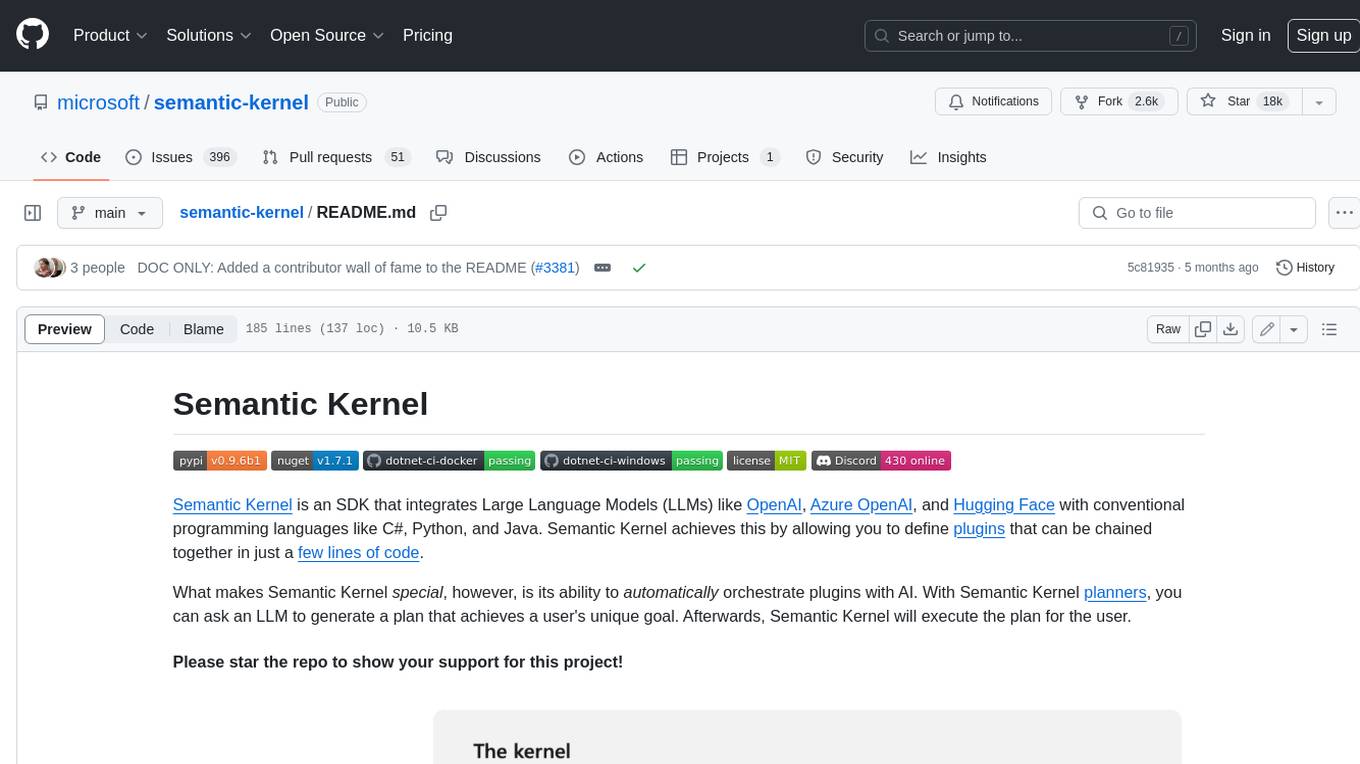Switch to the Issues tab
Screen dimensions: 1360x764
[x=180, y=157]
